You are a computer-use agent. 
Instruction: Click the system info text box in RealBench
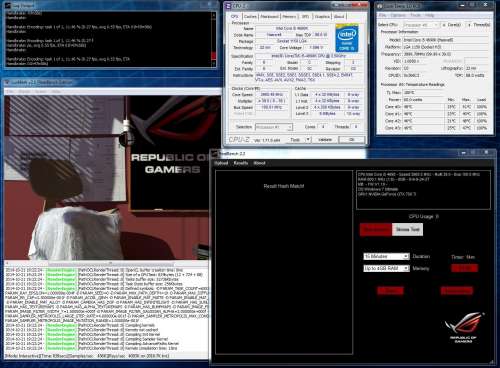click(x=423, y=190)
